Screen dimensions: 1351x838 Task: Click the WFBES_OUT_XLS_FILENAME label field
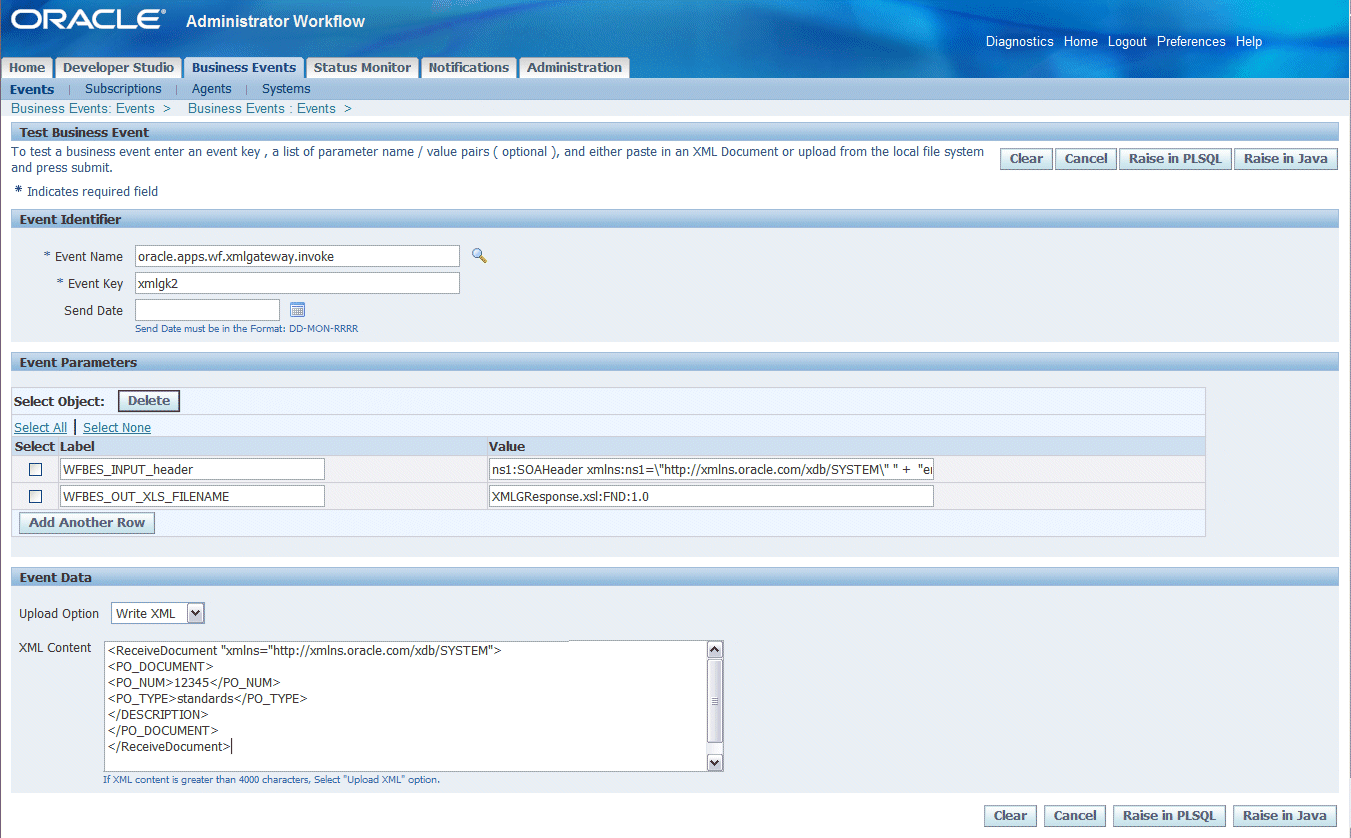click(192, 496)
